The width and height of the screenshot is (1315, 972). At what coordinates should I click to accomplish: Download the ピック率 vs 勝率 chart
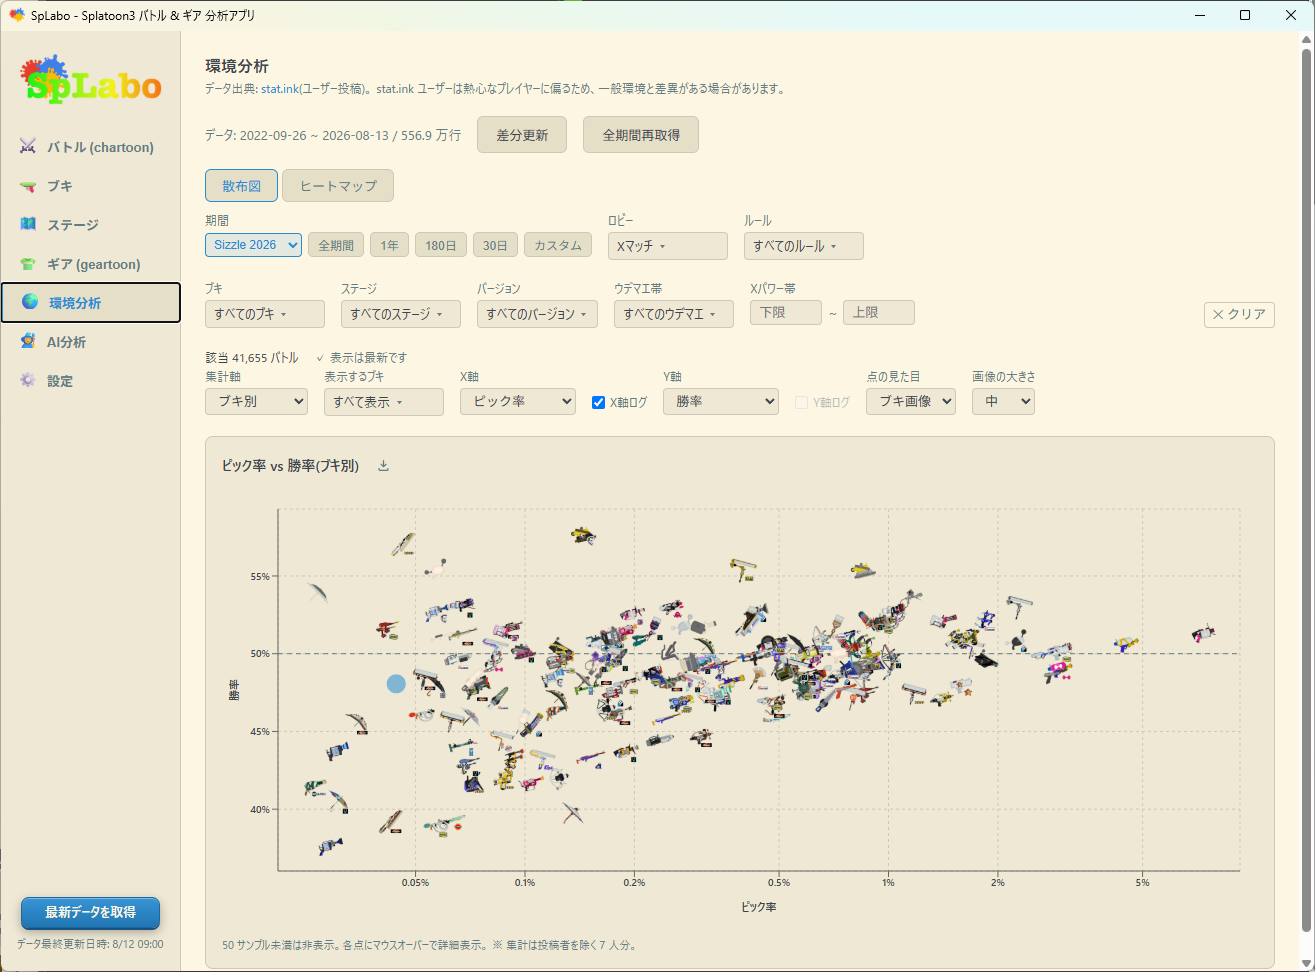[x=383, y=466]
